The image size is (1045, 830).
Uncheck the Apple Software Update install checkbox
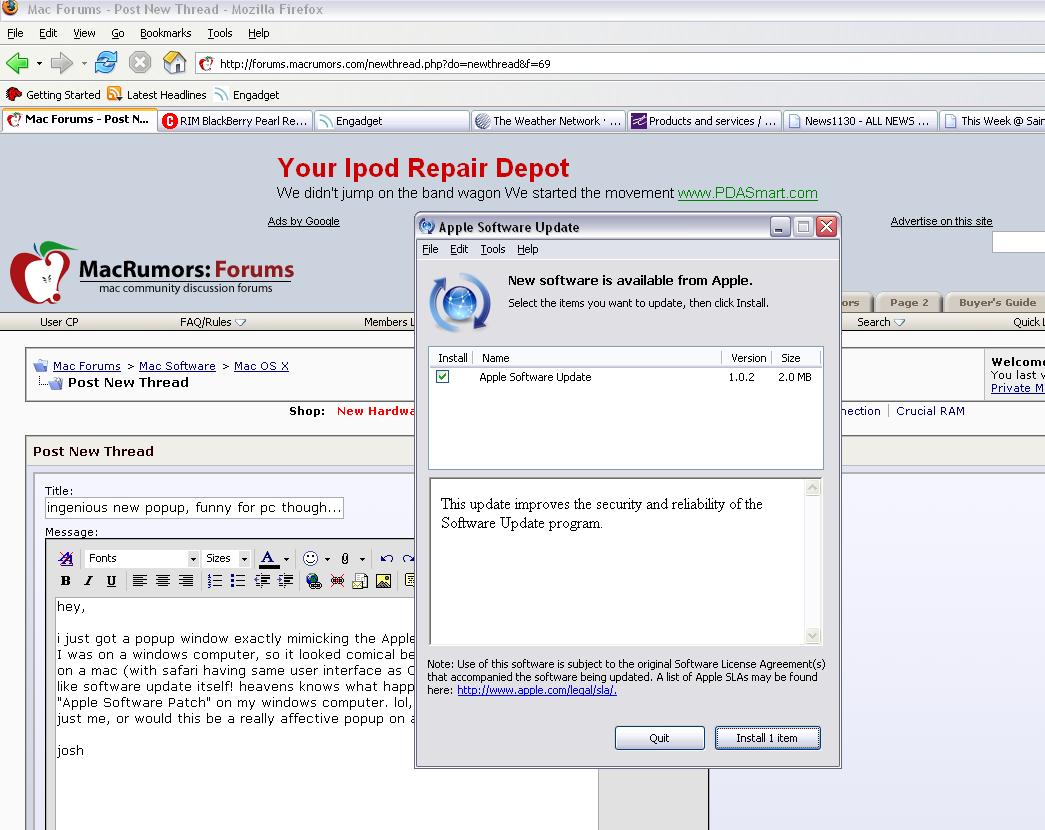click(x=443, y=377)
